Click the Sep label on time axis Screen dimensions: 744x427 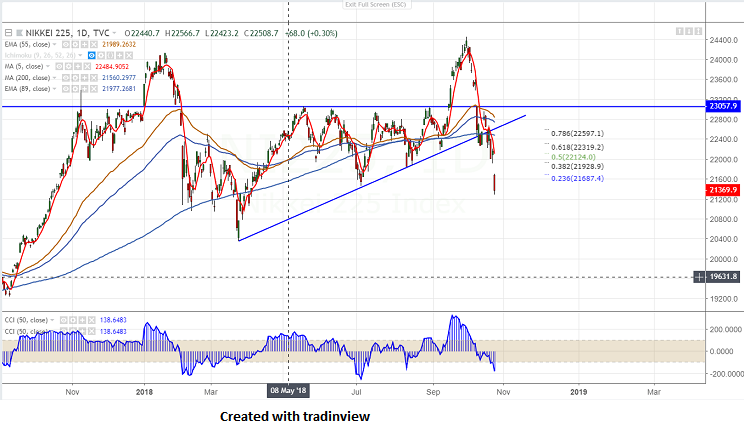pyautogui.click(x=433, y=392)
